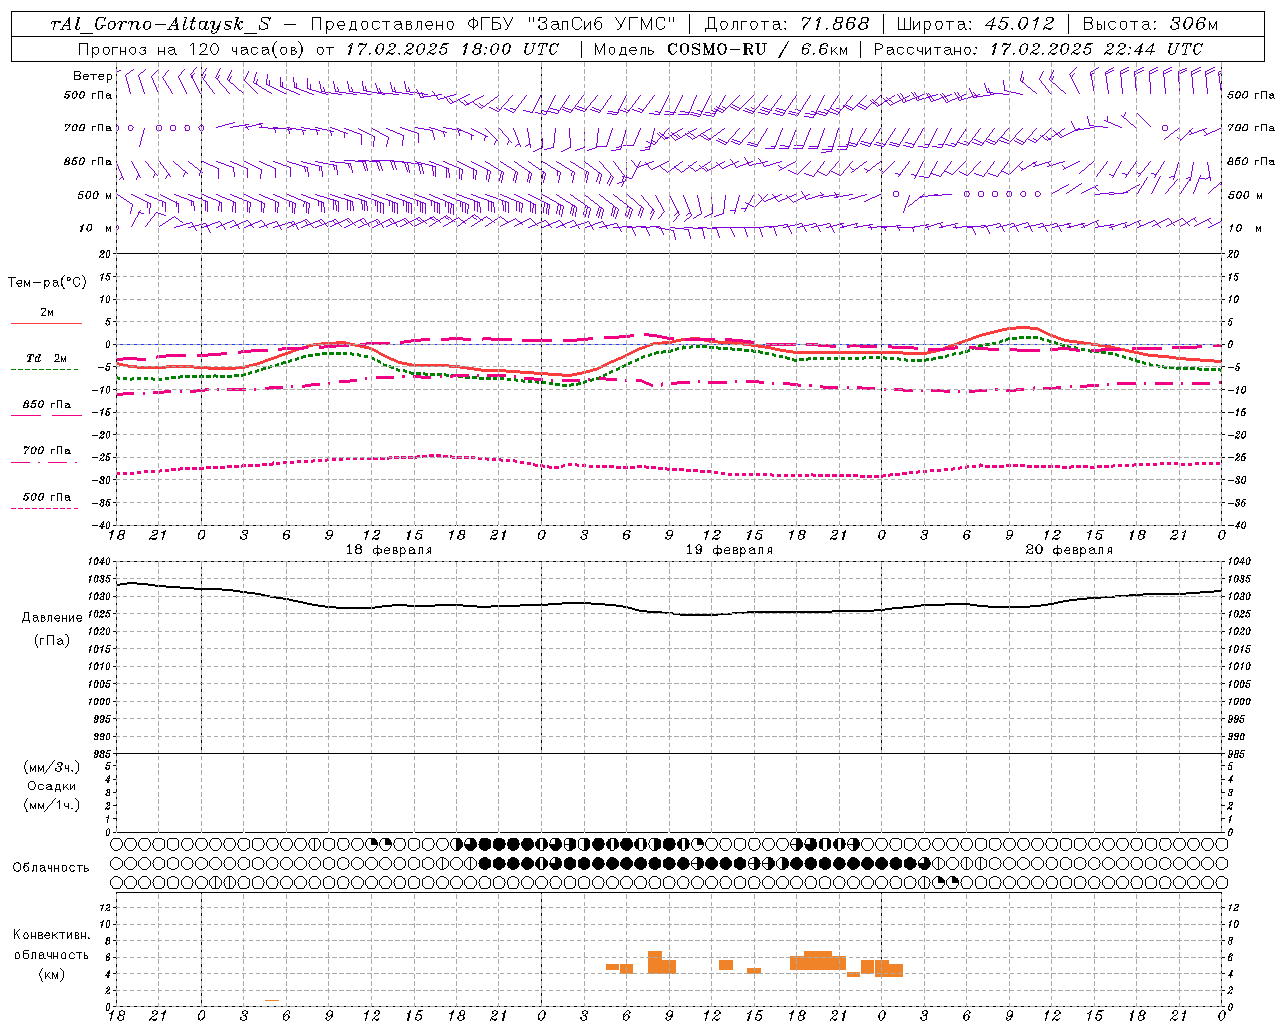Click the "Долгота: 71.868" value

pos(787,24)
